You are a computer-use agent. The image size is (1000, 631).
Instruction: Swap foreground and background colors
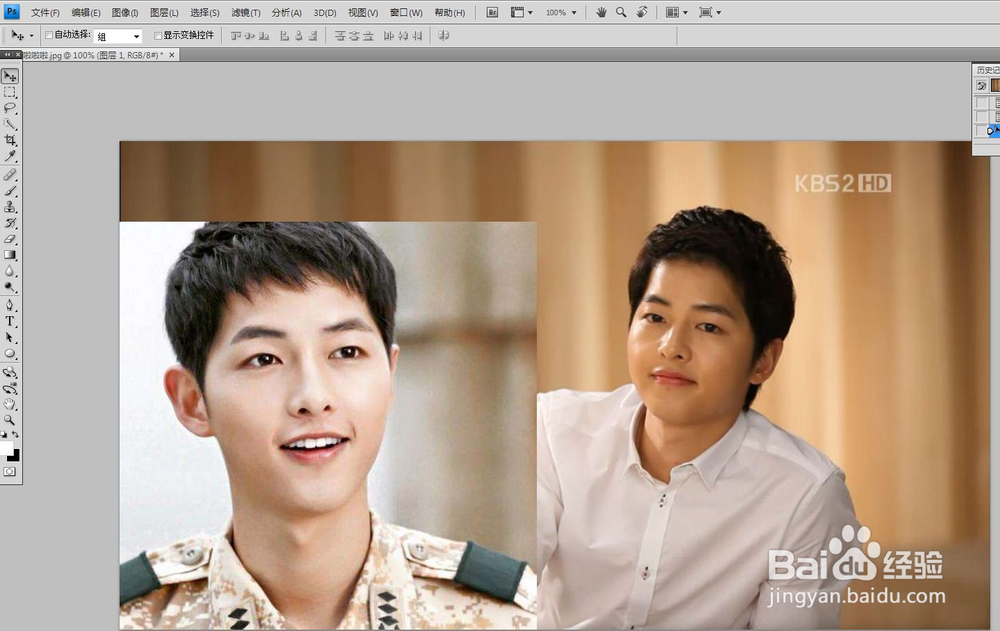(x=15, y=434)
